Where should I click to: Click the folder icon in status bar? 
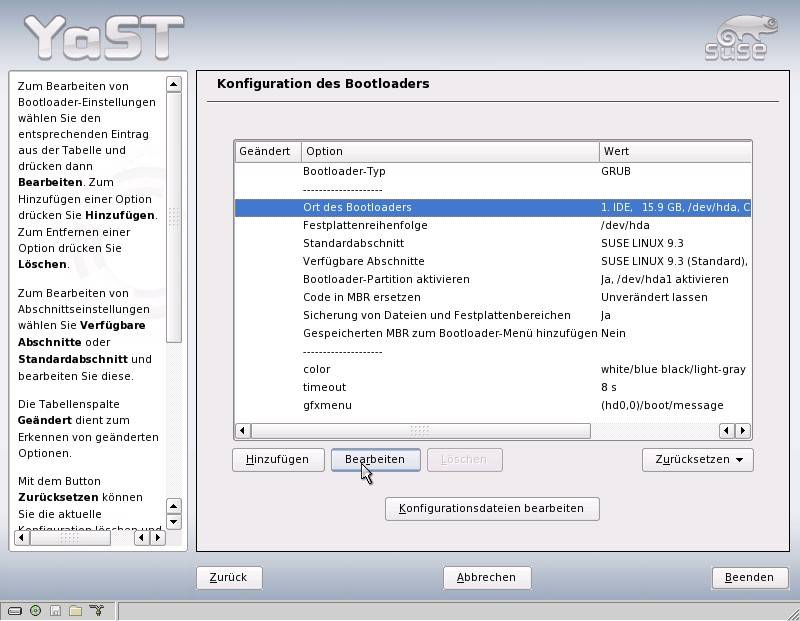click(75, 611)
